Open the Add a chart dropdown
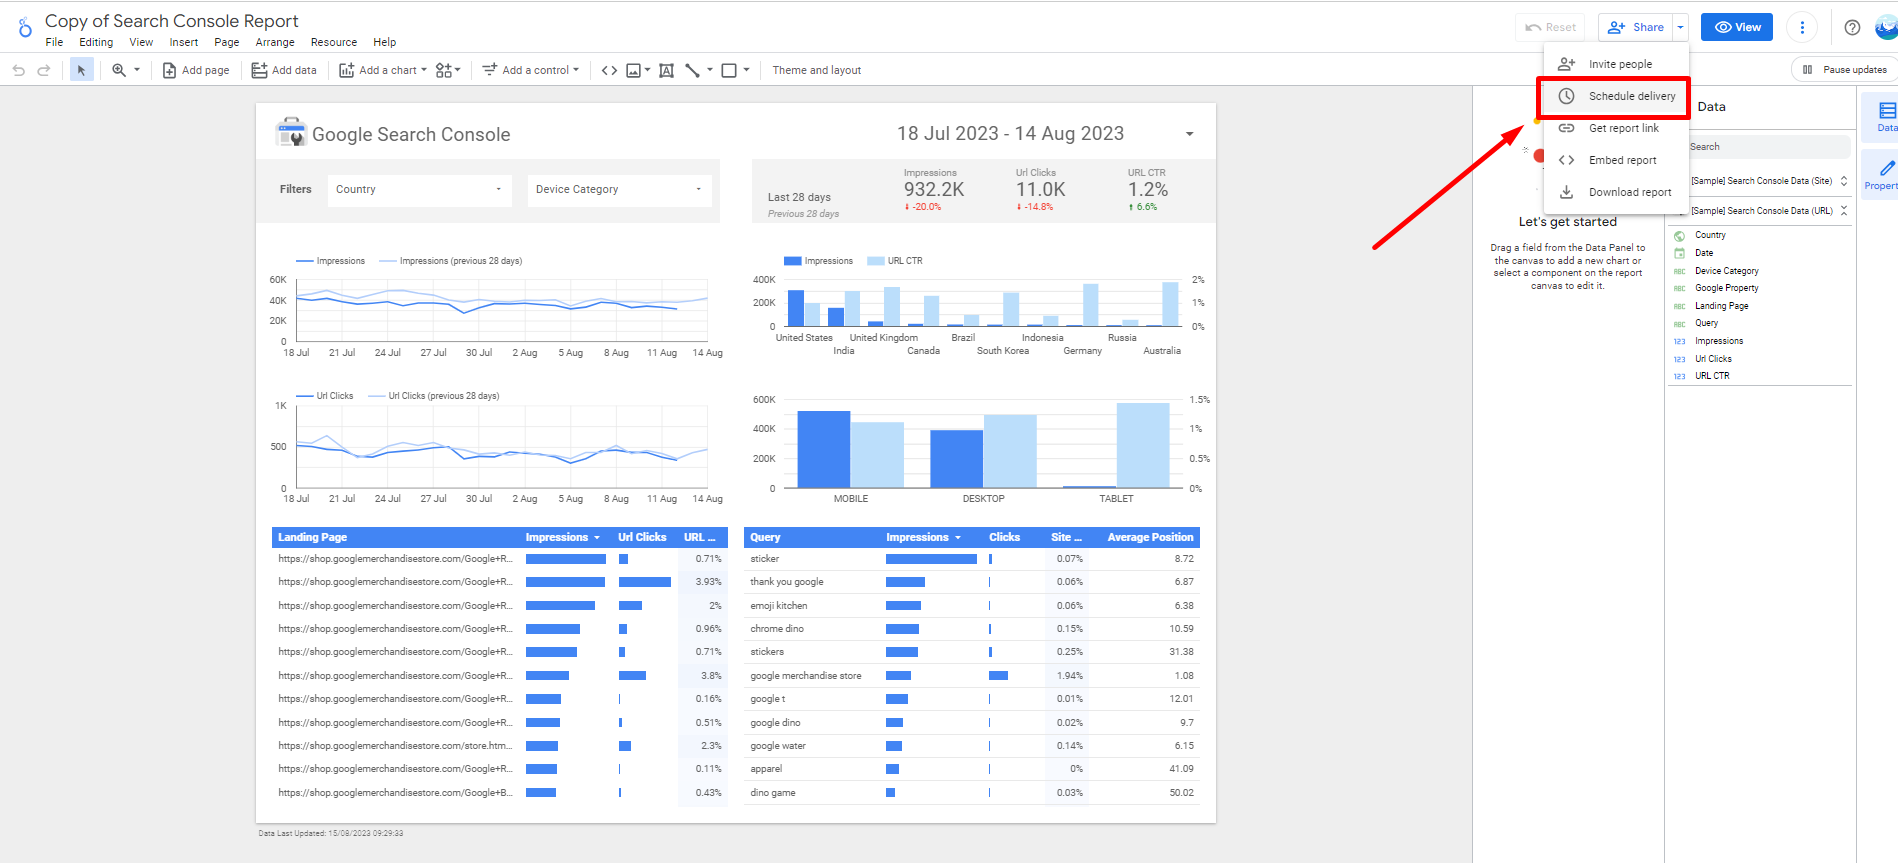Viewport: 1898px width, 863px height. tap(383, 70)
